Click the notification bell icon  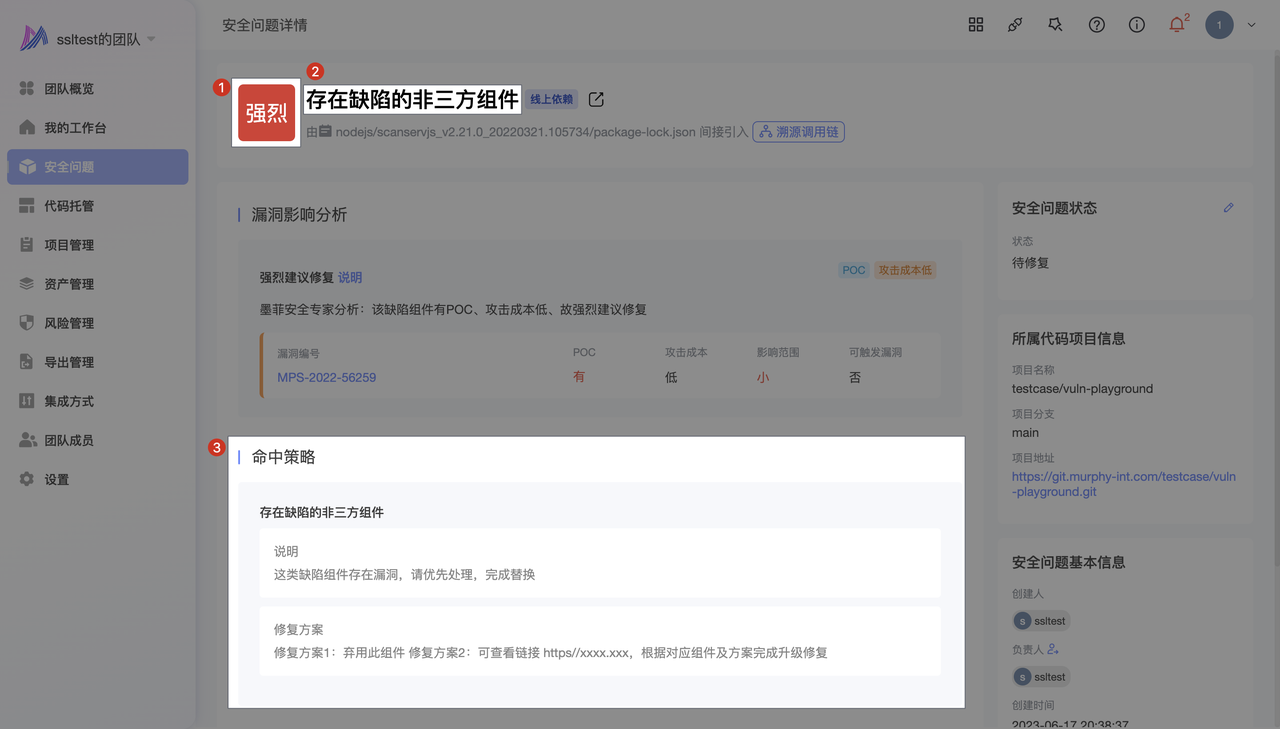coord(1176,25)
